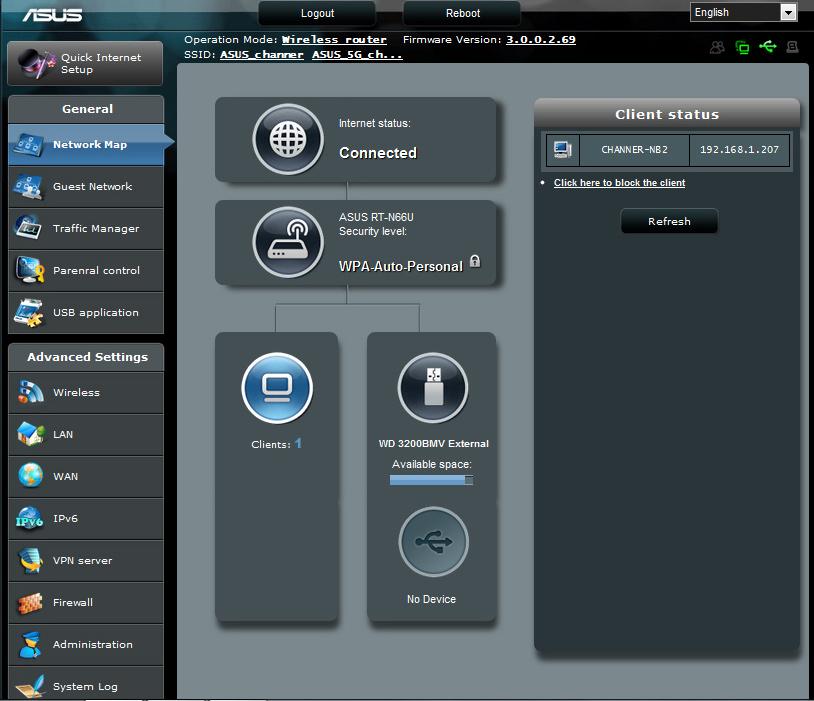Click the Available space progress bar
814x701 pixels.
[x=431, y=480]
